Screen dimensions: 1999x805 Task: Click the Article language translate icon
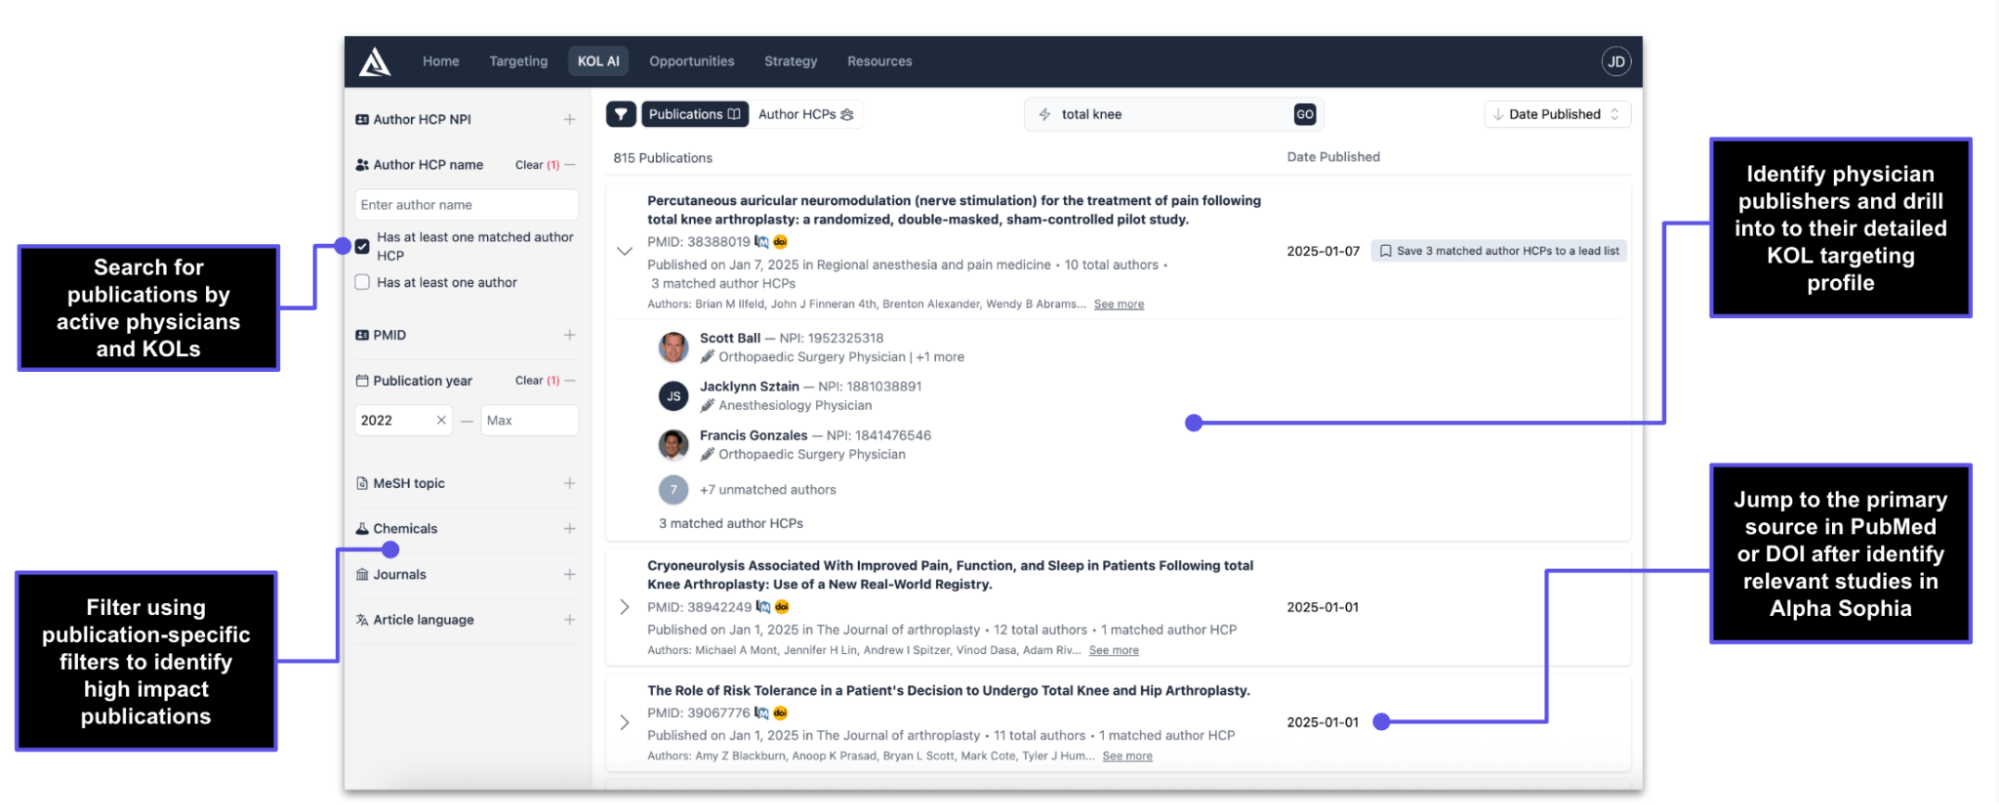click(362, 620)
